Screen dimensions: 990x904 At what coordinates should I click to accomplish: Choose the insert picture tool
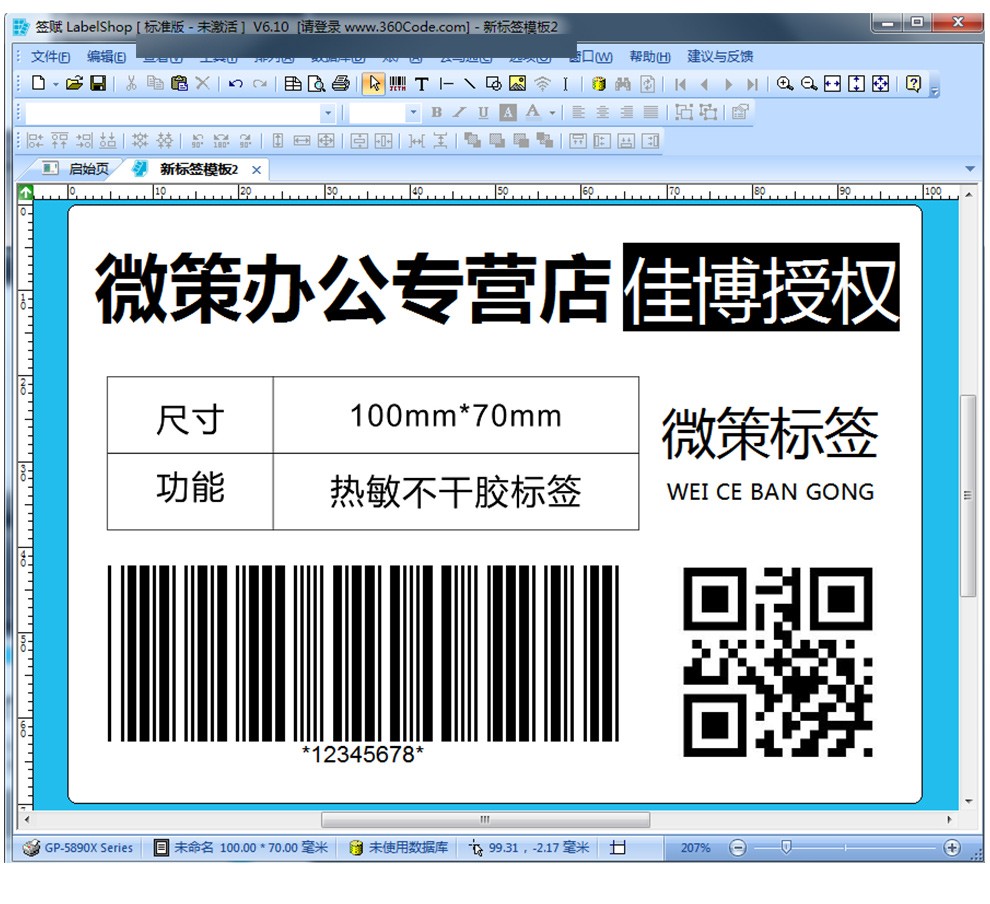(517, 84)
